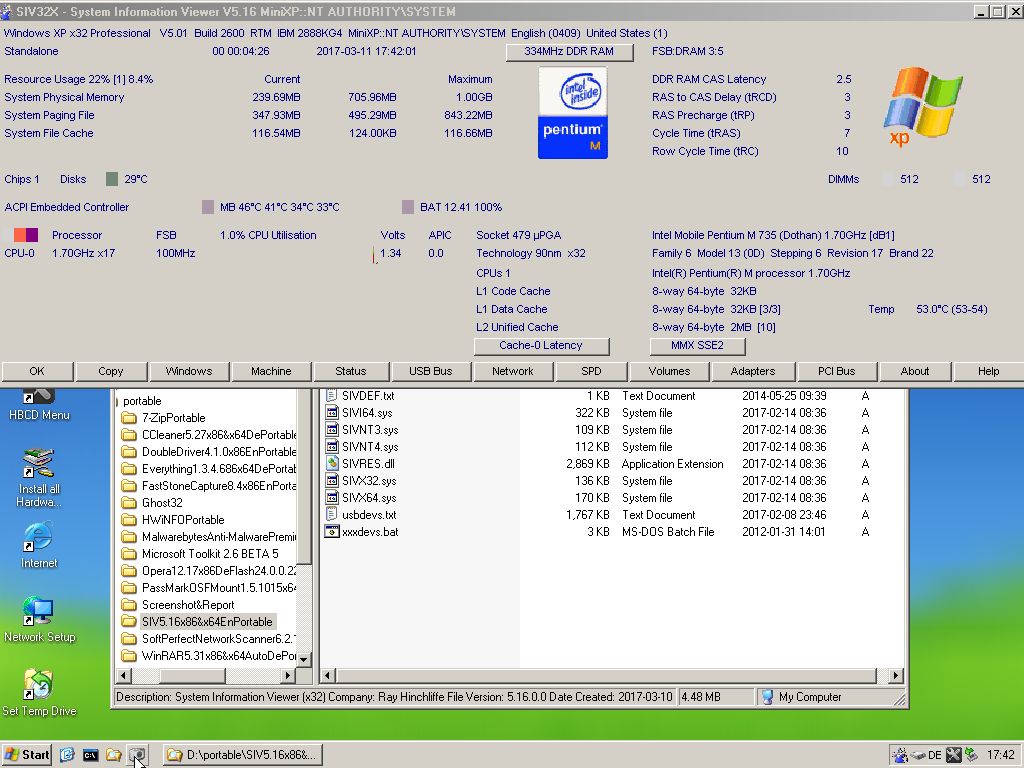Screen dimensions: 1024x768
Task: Show the PCI Bus listing
Action: 837,371
